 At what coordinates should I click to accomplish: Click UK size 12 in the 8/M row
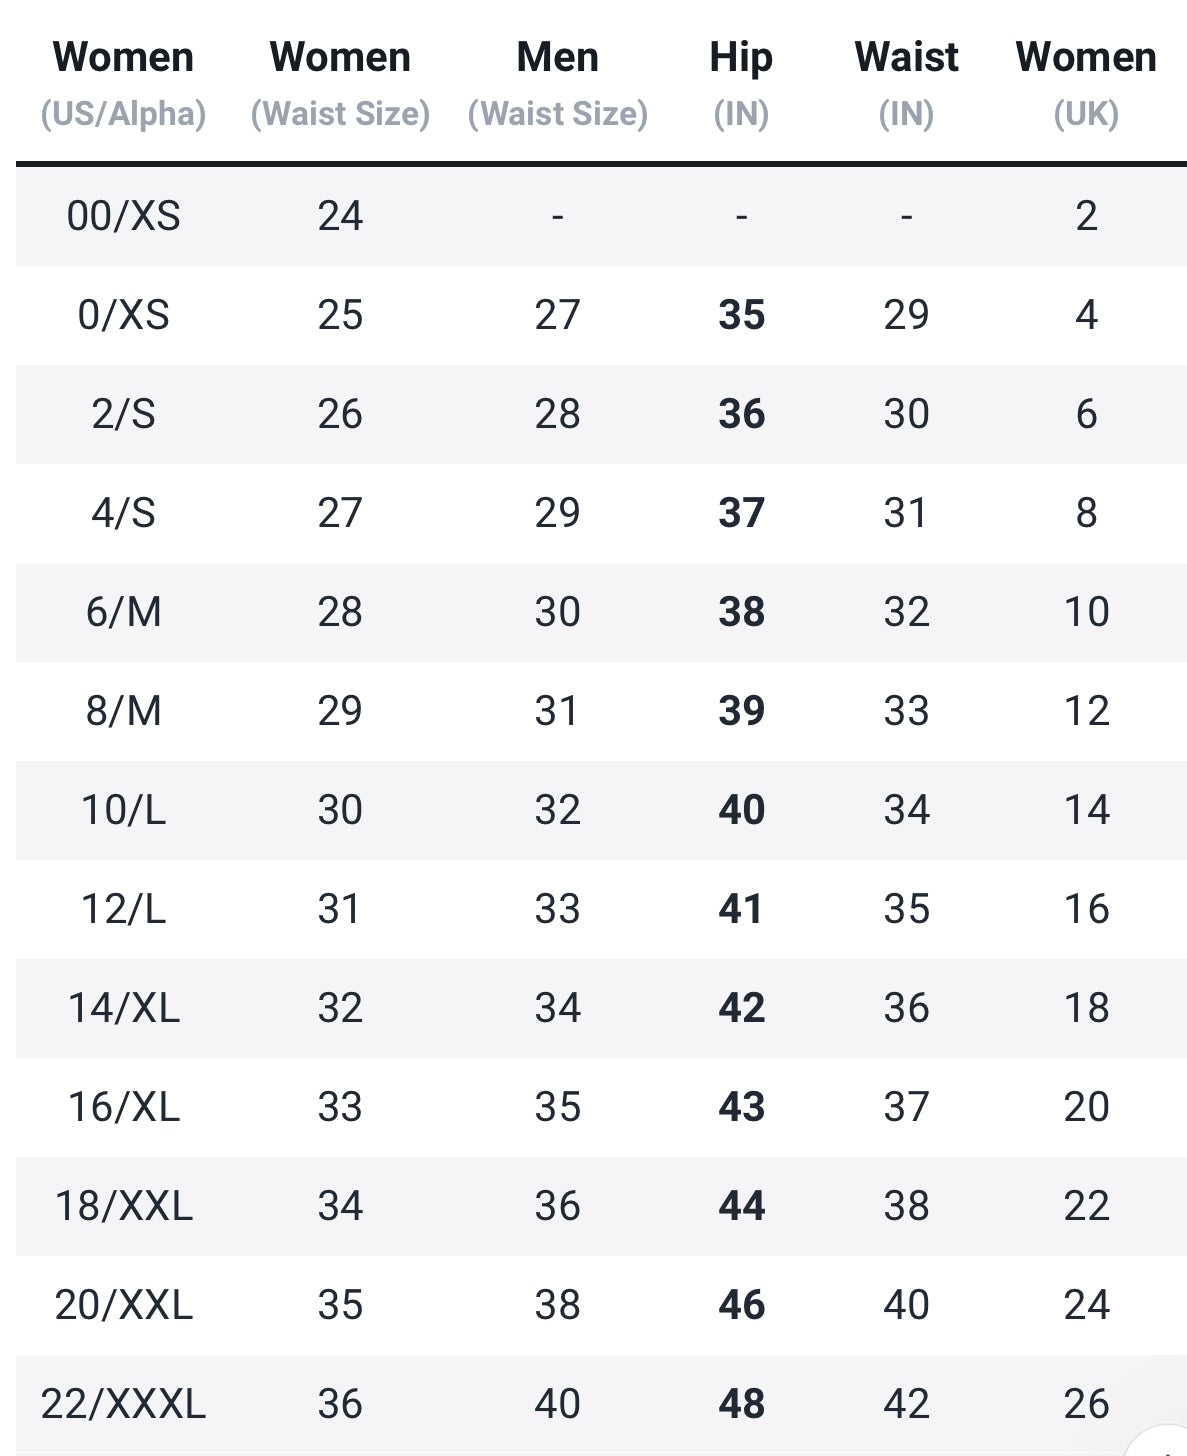point(1086,711)
